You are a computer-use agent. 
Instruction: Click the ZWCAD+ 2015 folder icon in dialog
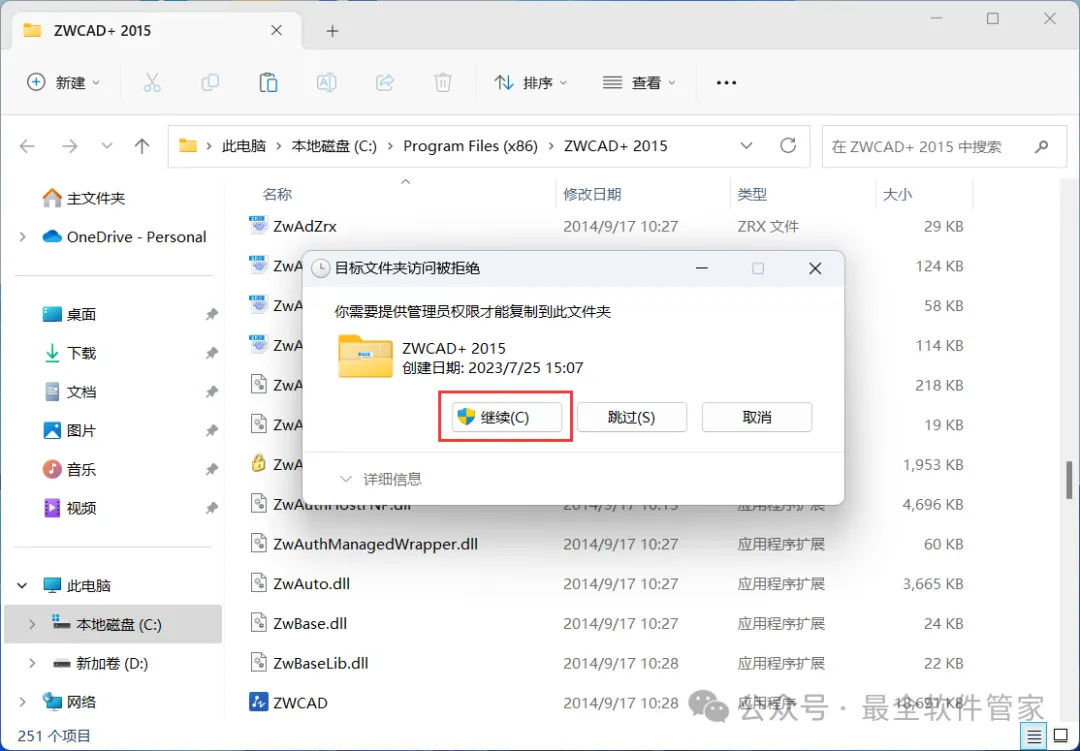365,356
